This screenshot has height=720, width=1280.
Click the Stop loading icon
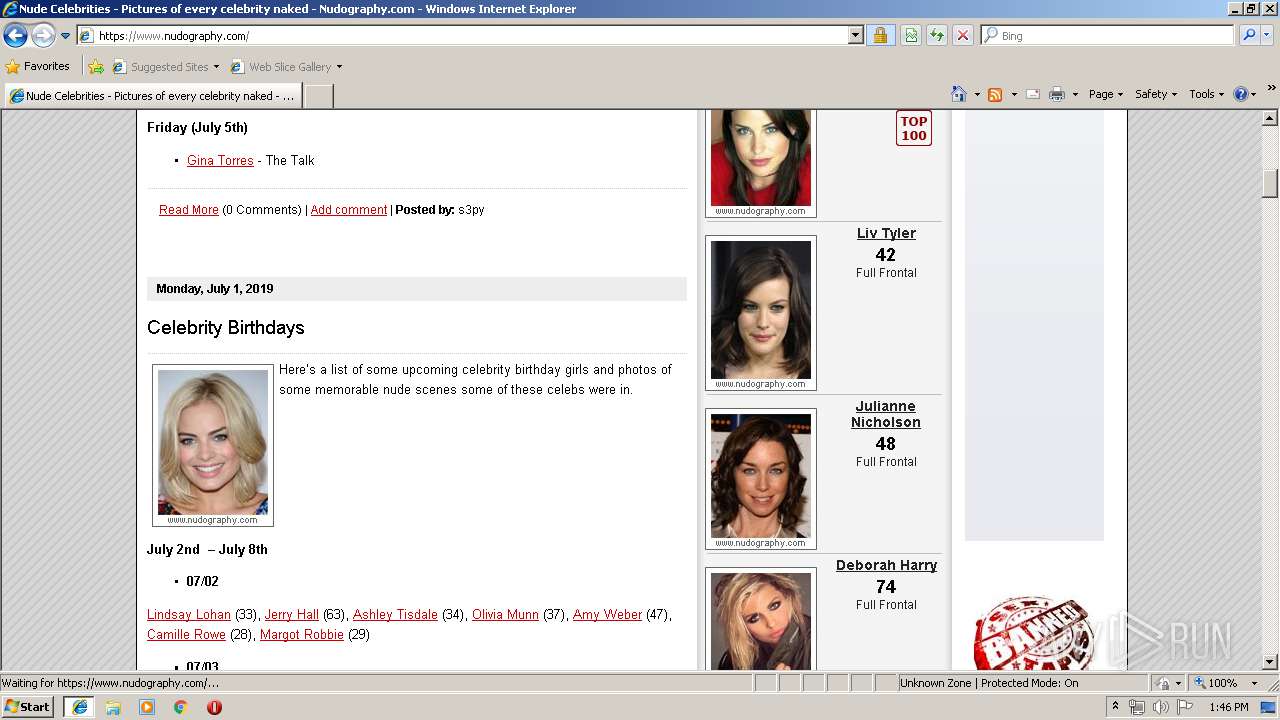(963, 36)
